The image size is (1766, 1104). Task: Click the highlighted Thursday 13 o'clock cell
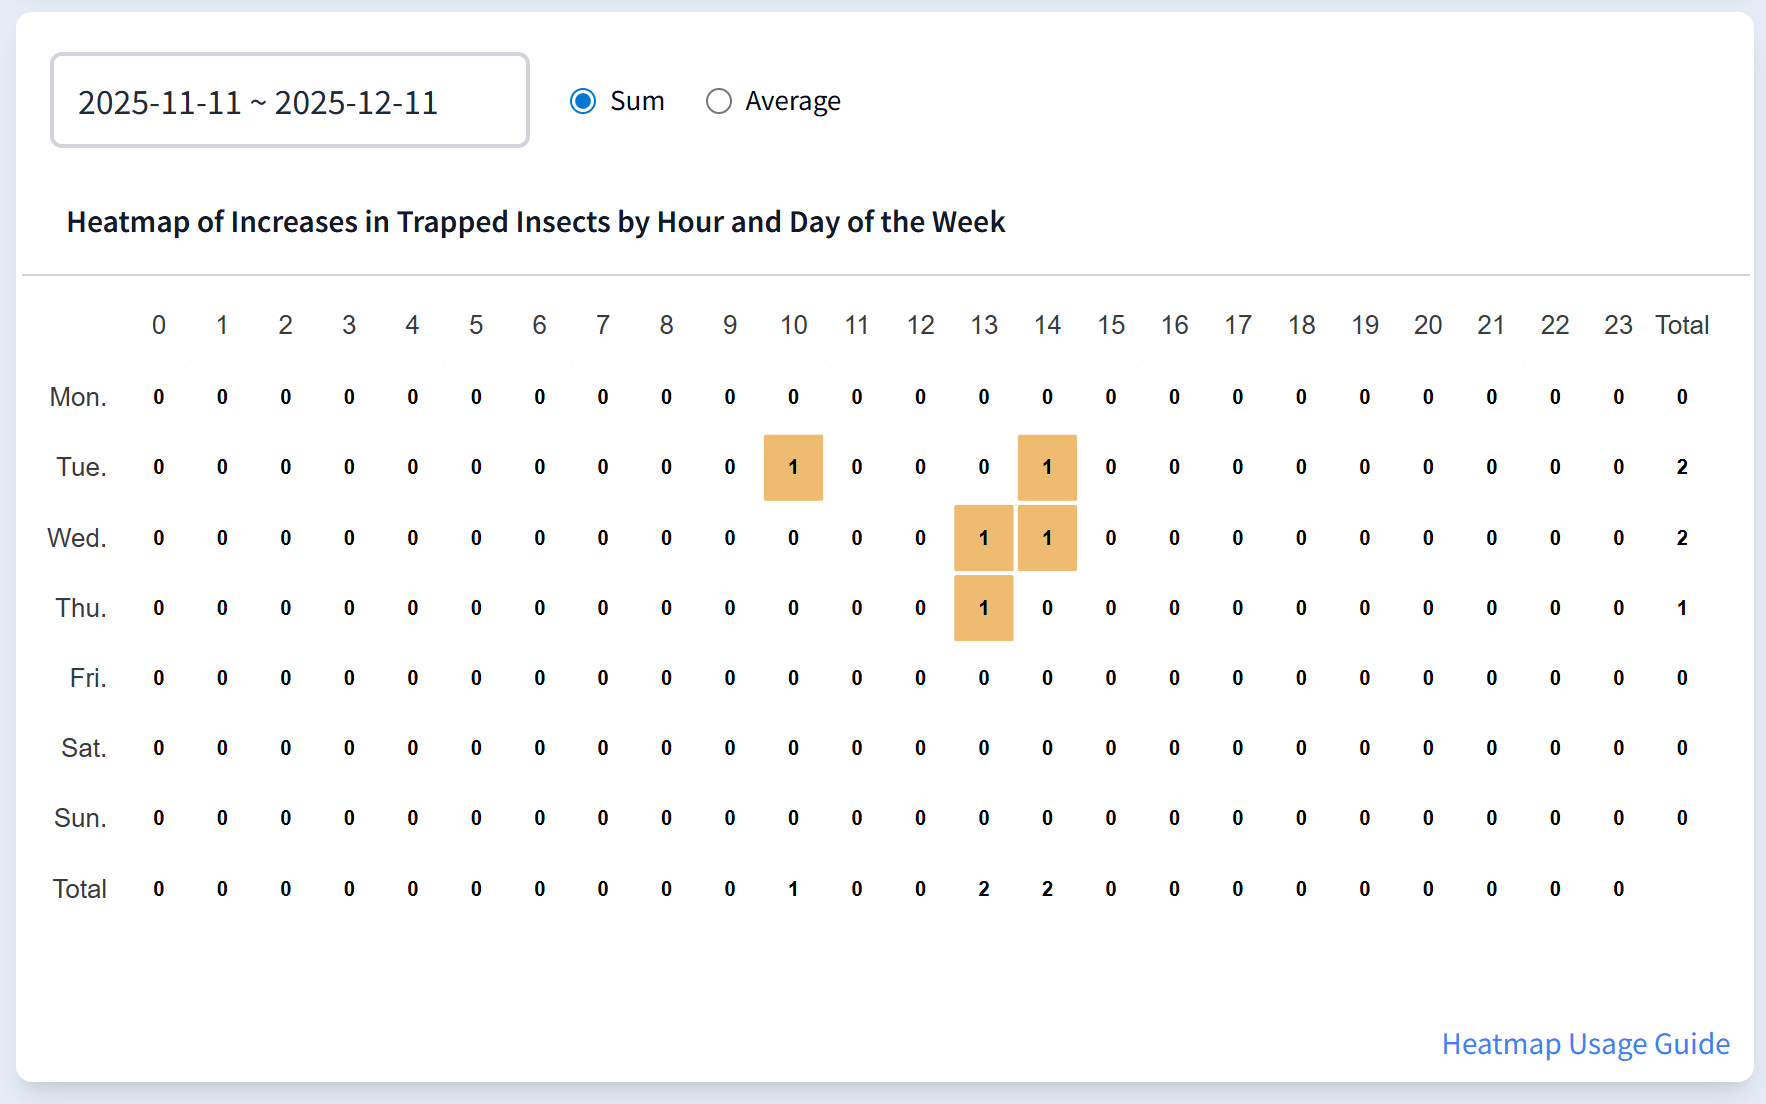(983, 608)
